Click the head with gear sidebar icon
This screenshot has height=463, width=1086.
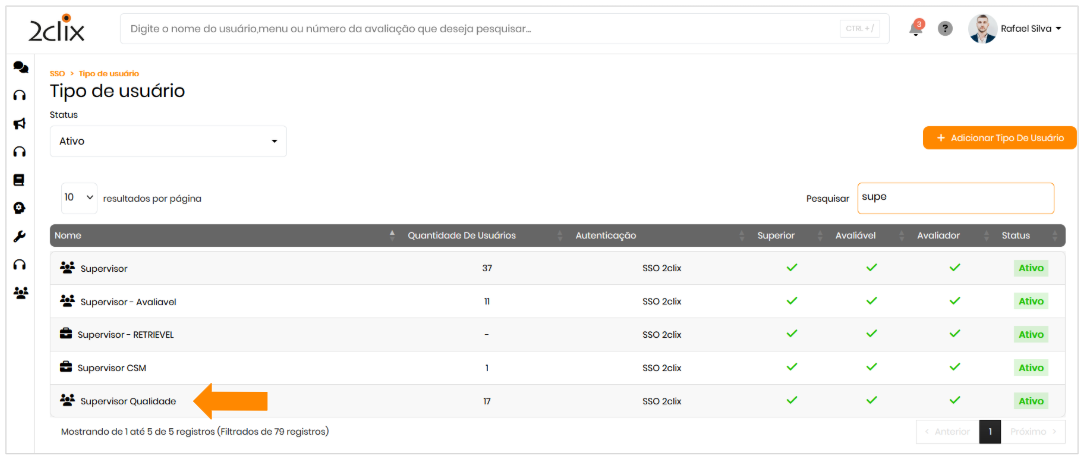(19, 209)
